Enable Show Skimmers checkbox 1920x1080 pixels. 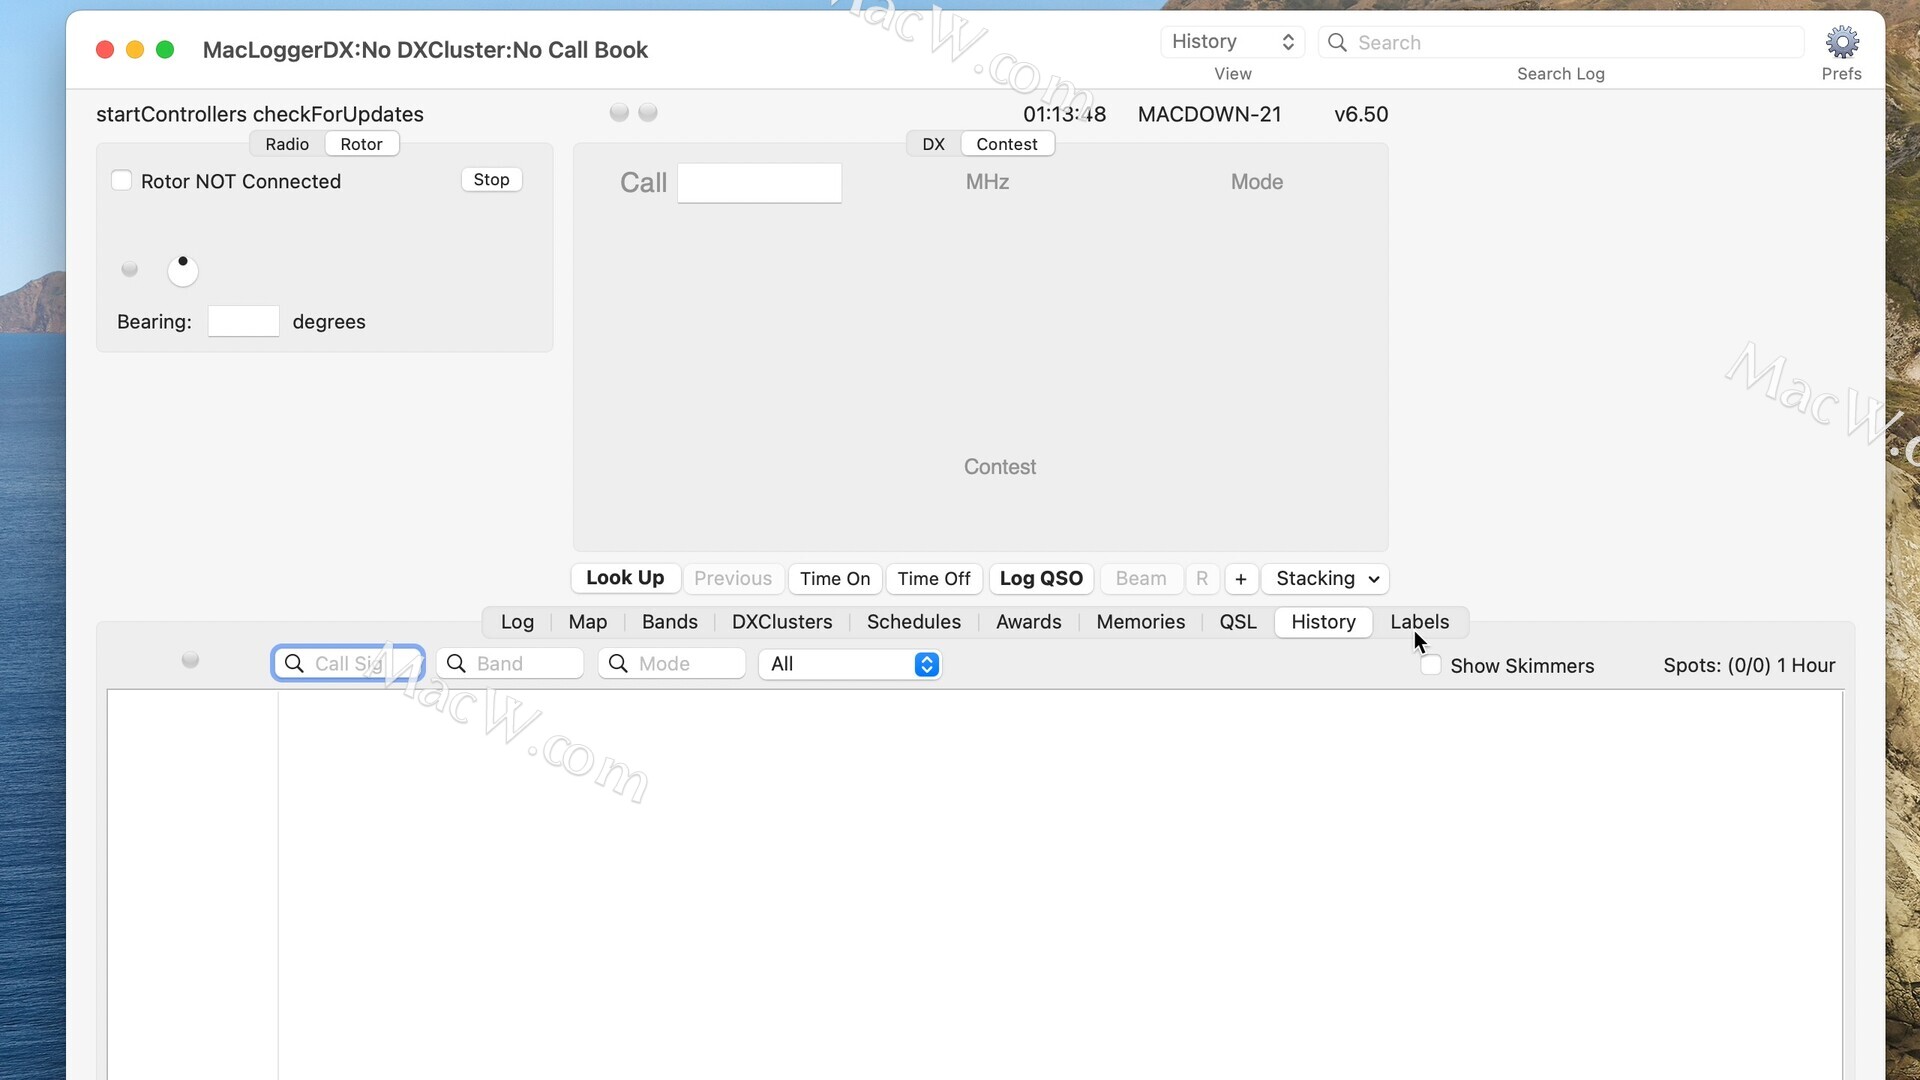[1431, 666]
